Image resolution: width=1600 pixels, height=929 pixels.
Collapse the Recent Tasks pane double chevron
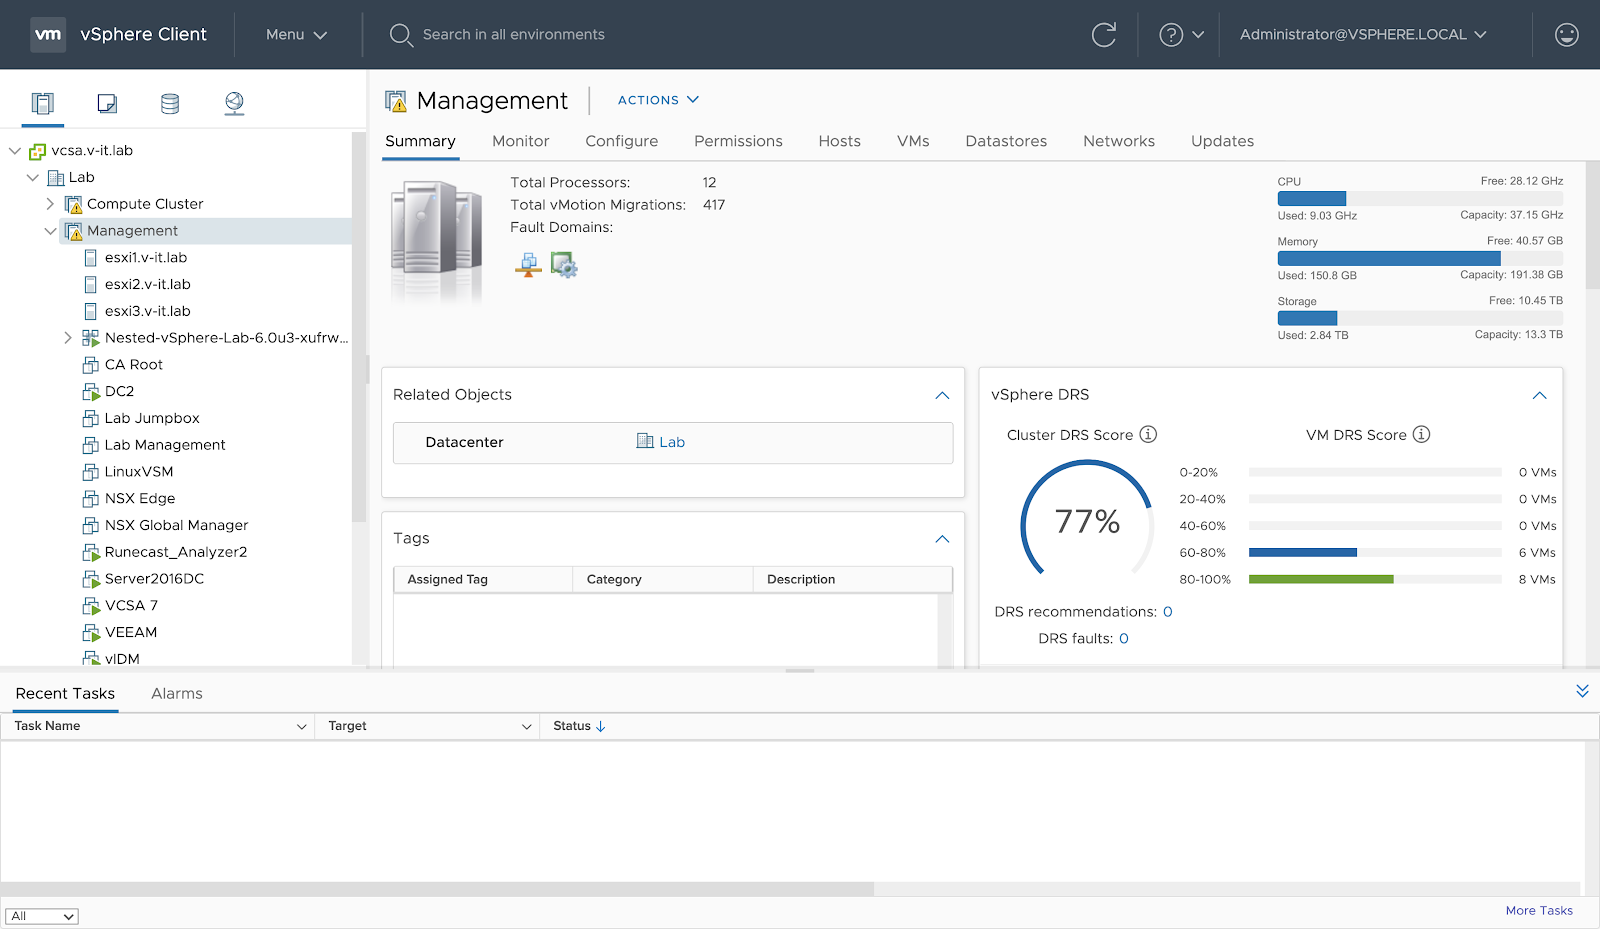(1582, 691)
